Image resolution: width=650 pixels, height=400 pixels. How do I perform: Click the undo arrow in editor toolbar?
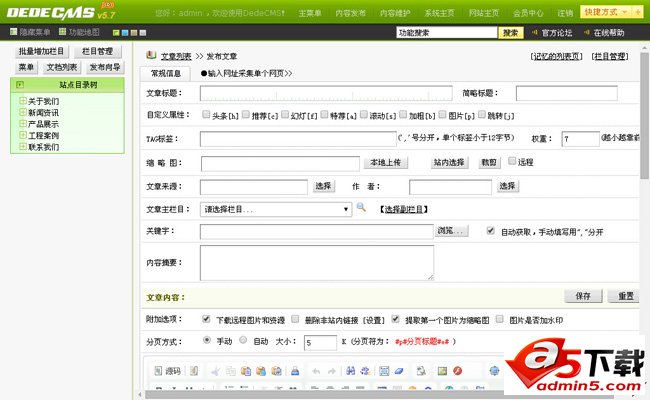(316, 371)
